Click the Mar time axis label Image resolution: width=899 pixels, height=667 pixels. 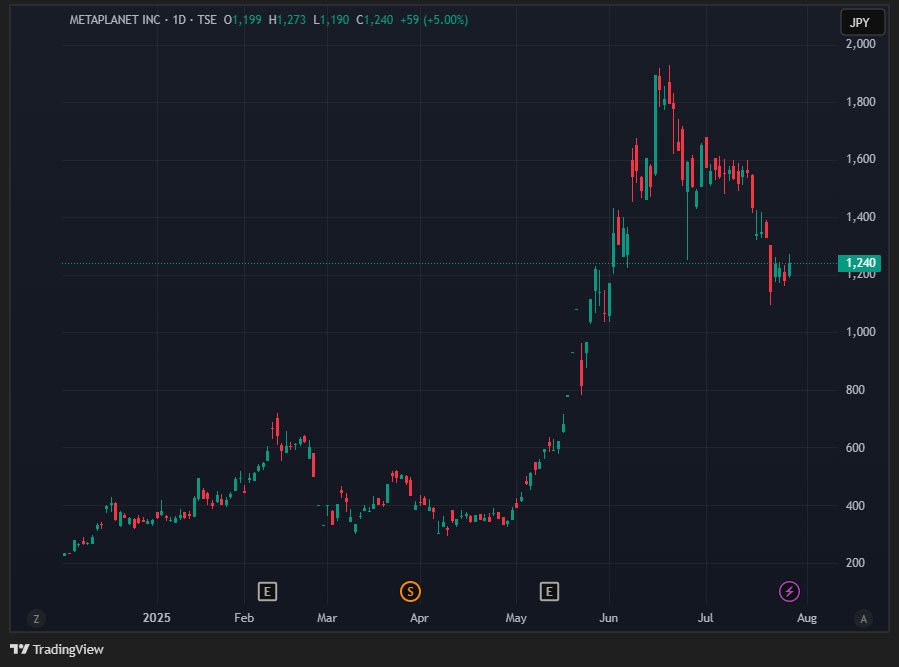327,618
